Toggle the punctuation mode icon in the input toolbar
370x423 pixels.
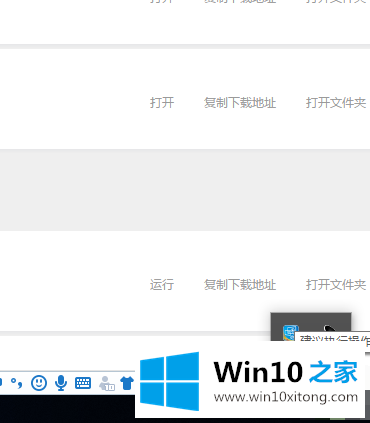[x=16, y=383]
